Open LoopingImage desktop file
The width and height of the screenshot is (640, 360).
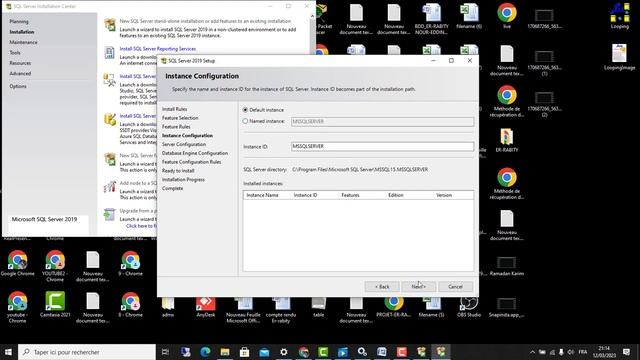click(x=620, y=57)
